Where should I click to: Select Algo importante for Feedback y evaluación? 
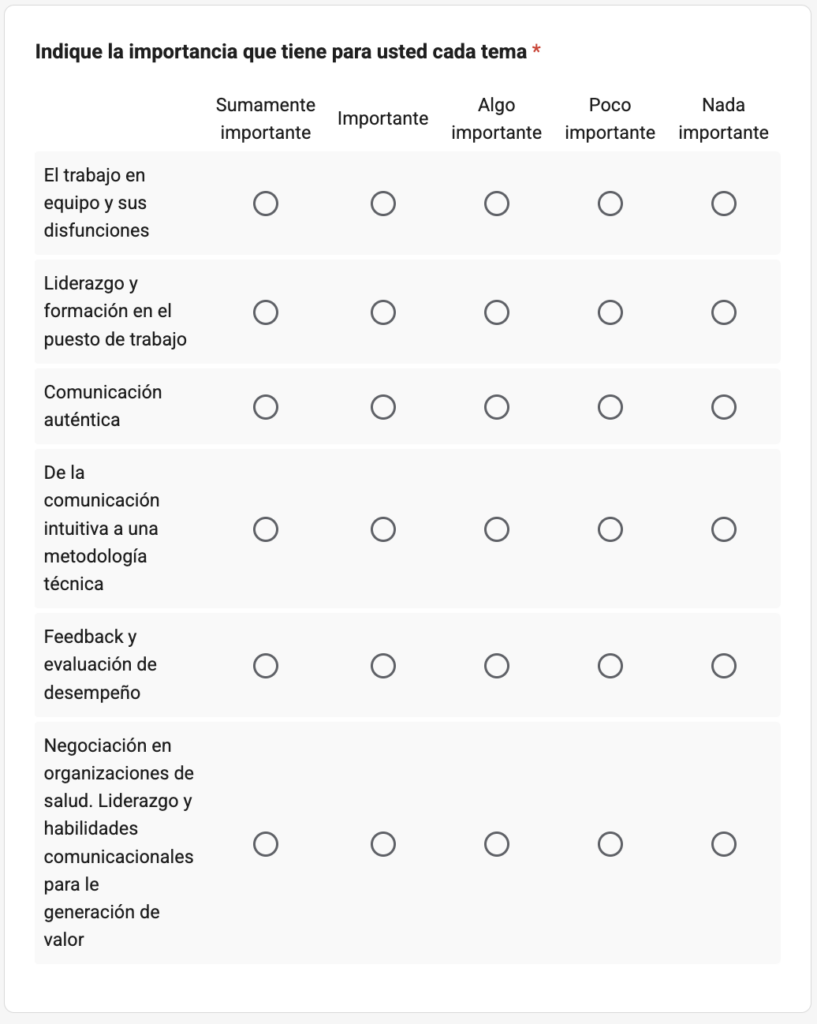(x=496, y=665)
